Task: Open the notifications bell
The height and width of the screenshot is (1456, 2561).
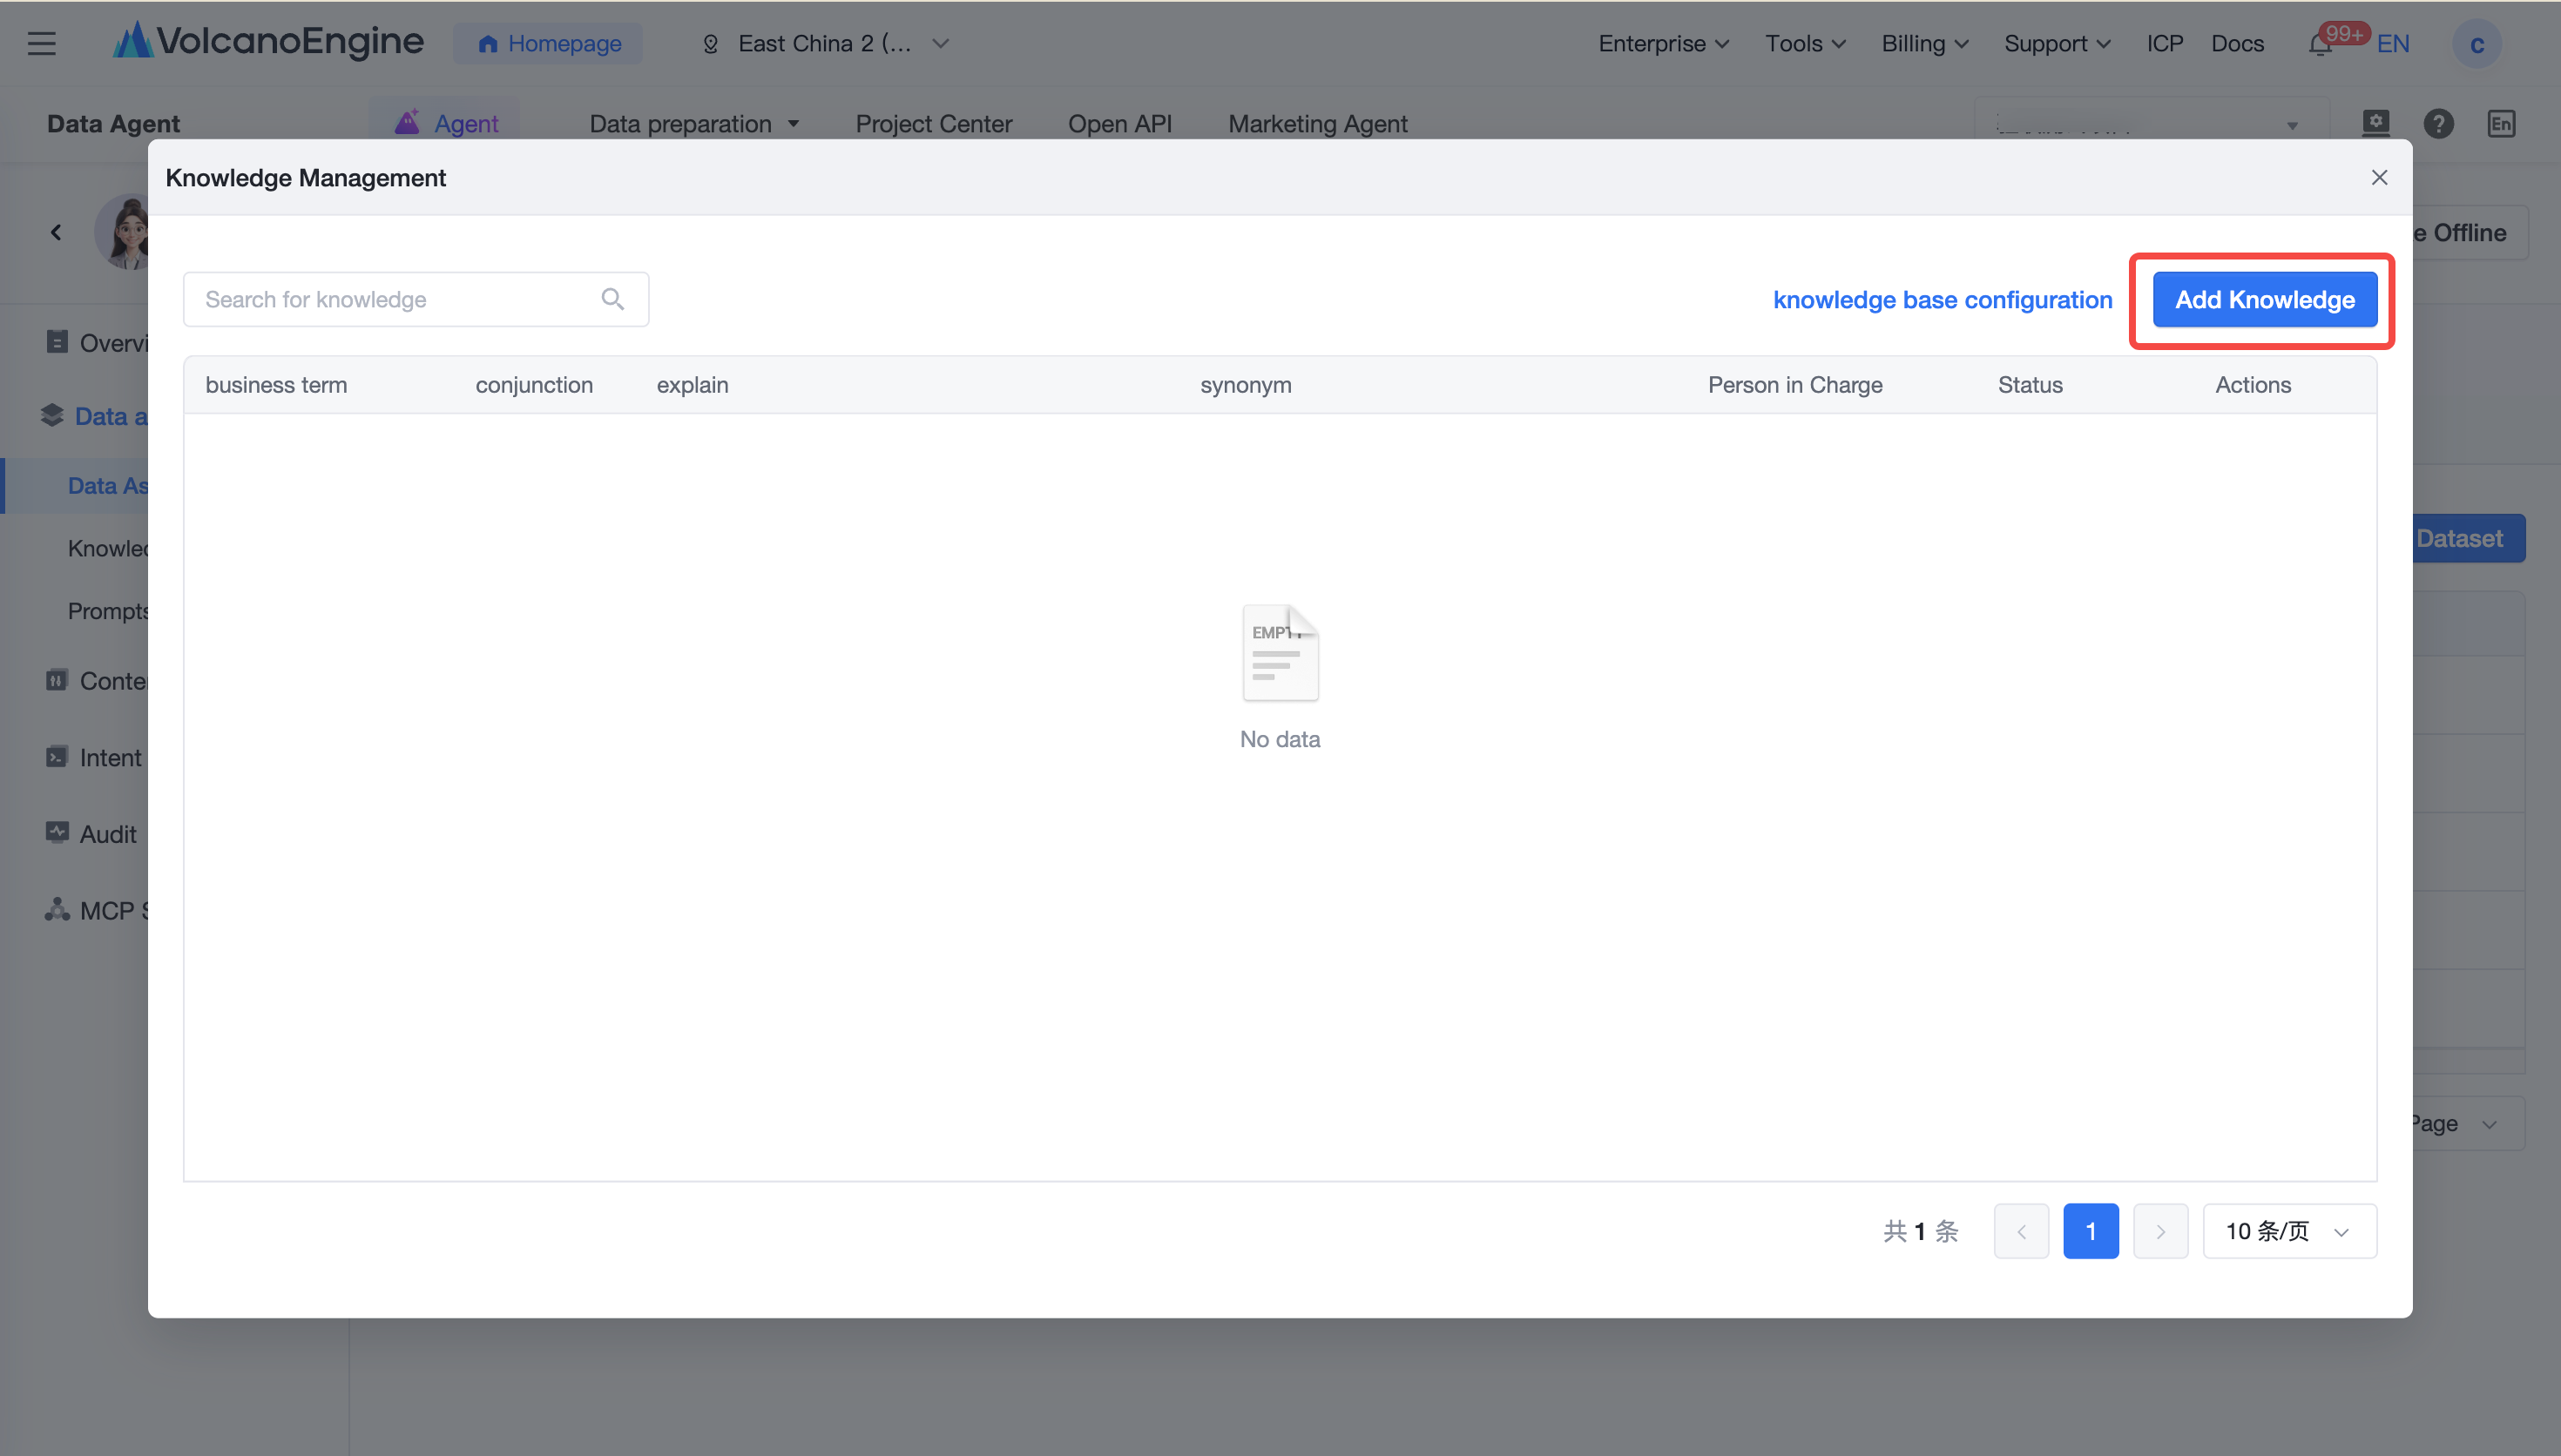Action: 2321,44
